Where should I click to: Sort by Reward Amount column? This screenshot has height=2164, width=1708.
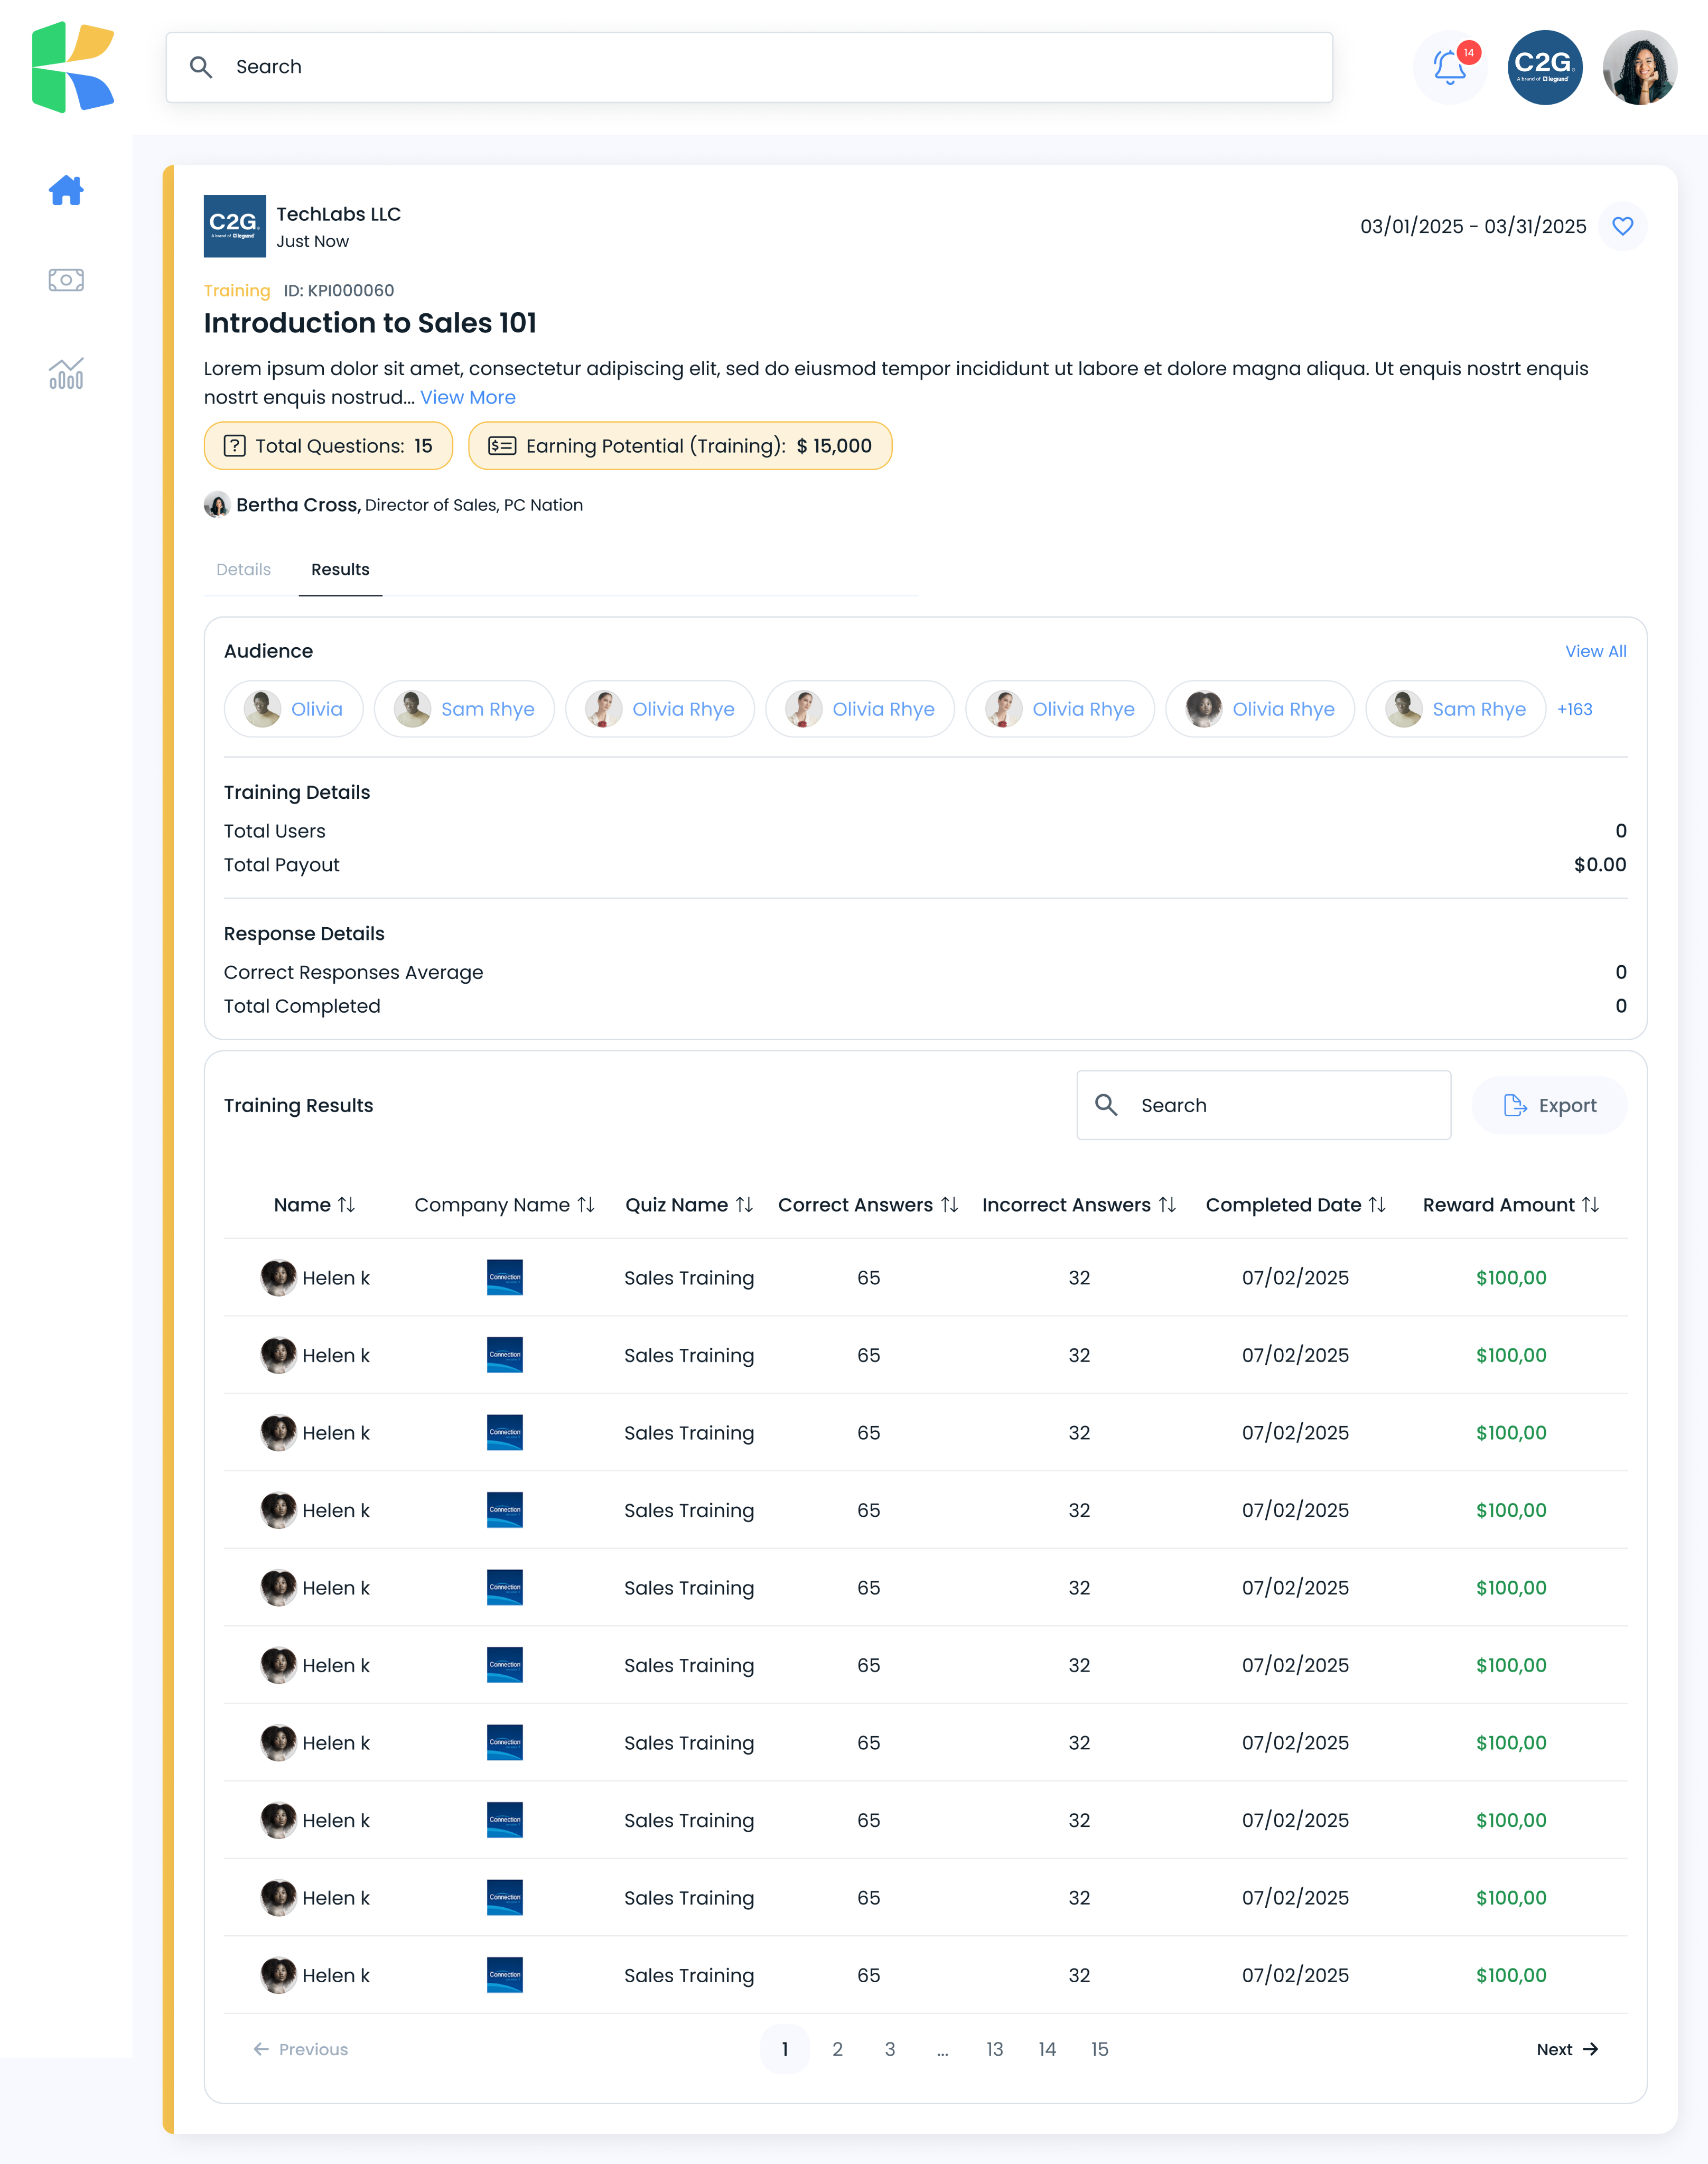(1590, 1205)
